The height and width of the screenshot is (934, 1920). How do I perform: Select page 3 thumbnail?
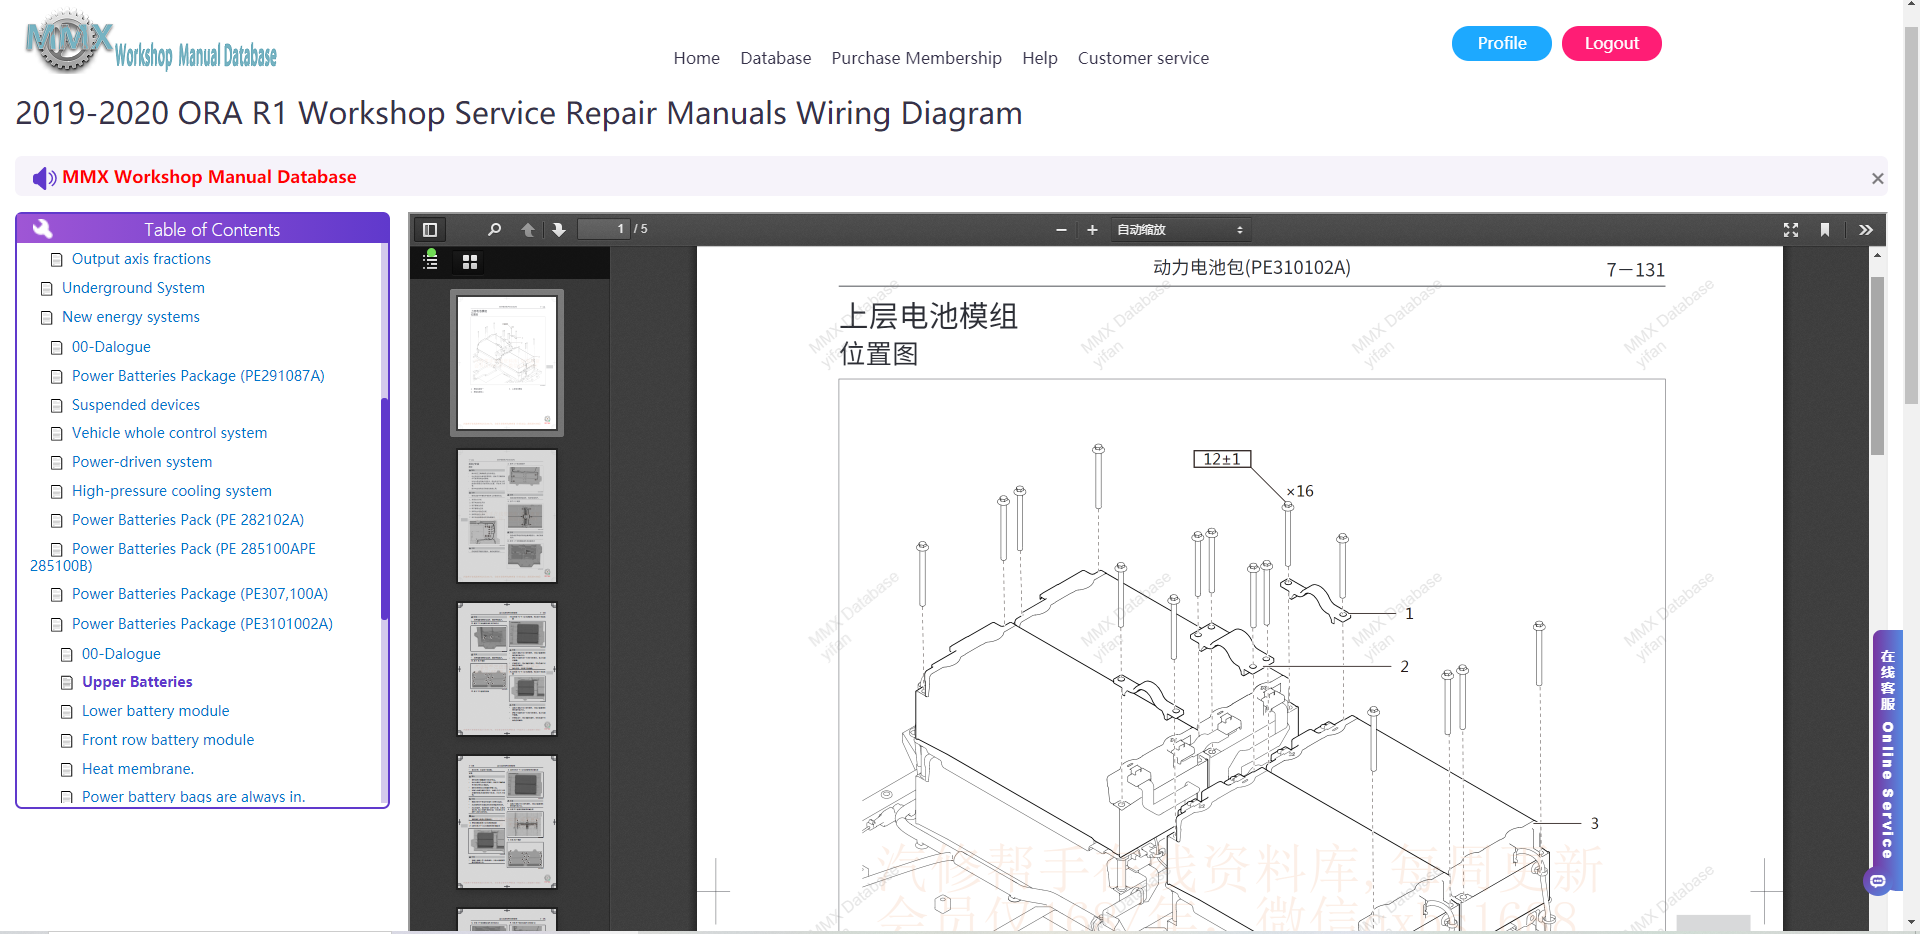[x=507, y=669]
